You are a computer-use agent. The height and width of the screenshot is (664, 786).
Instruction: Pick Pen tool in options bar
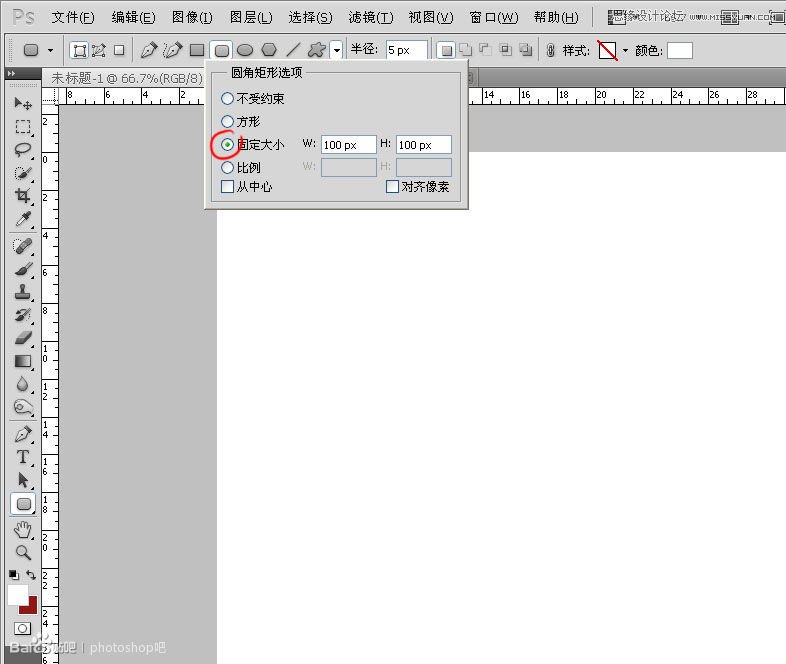tap(148, 50)
